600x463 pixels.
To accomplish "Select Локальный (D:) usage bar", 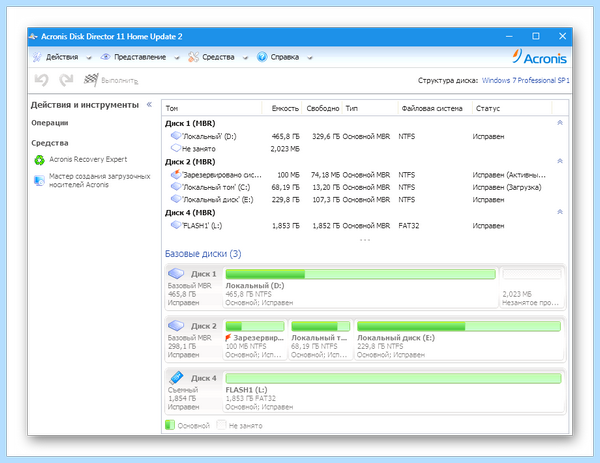I will [360, 274].
